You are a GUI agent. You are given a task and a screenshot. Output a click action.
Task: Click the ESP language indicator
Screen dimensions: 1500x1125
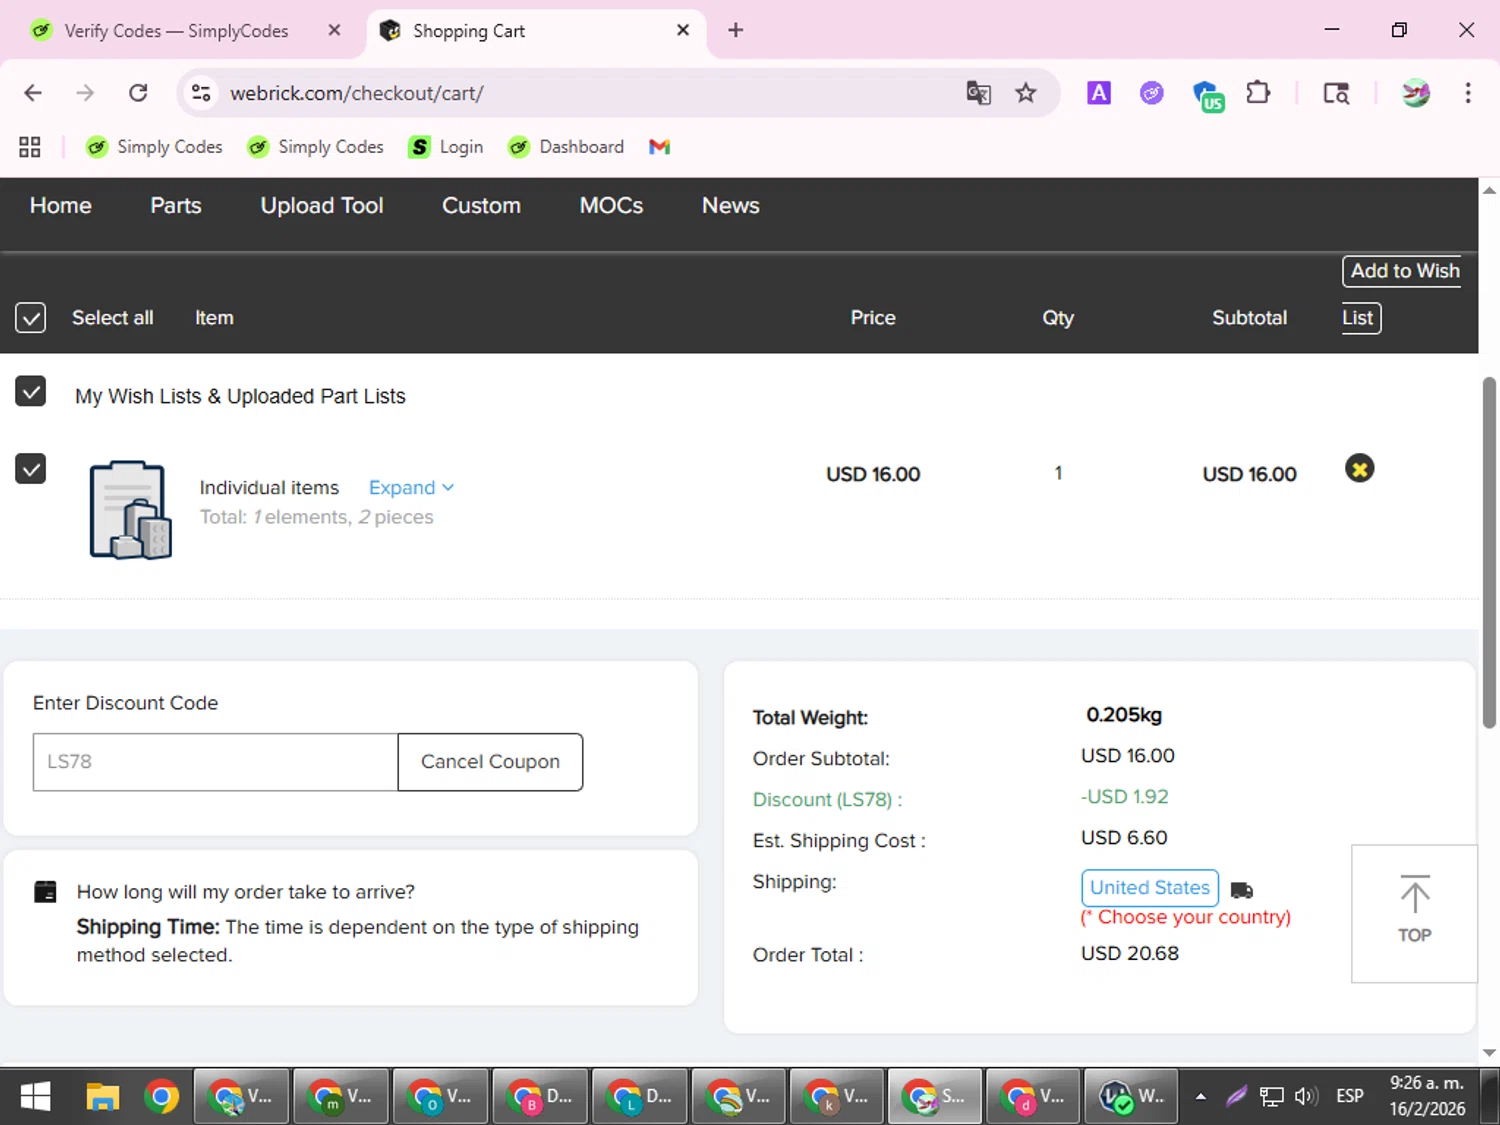coord(1349,1096)
